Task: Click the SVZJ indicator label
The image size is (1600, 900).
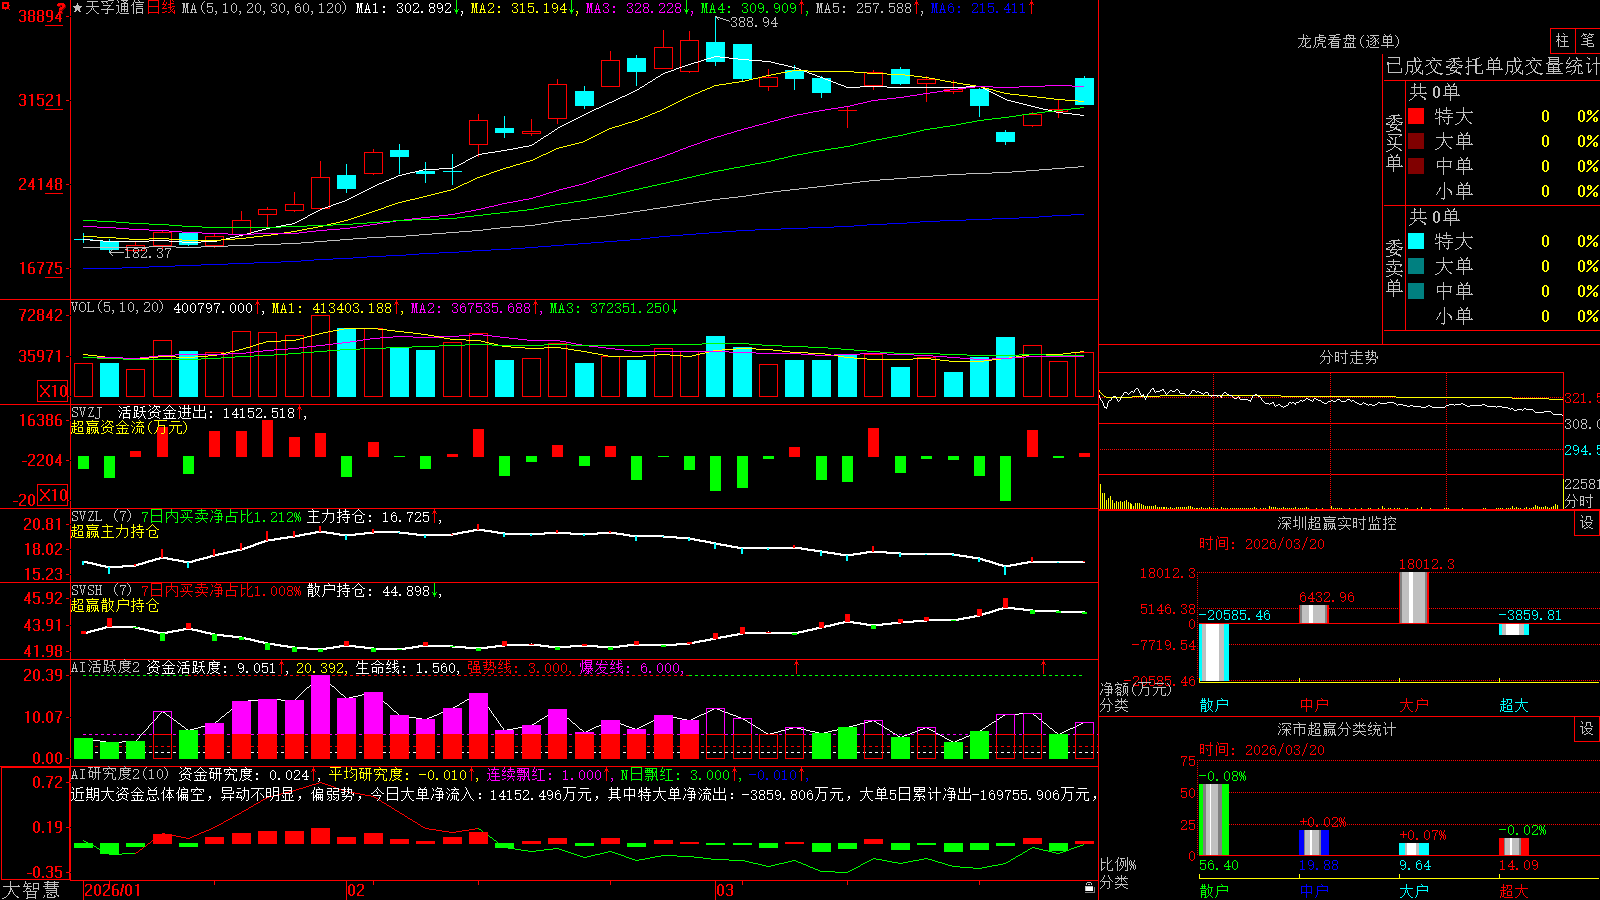Action: [x=86, y=412]
